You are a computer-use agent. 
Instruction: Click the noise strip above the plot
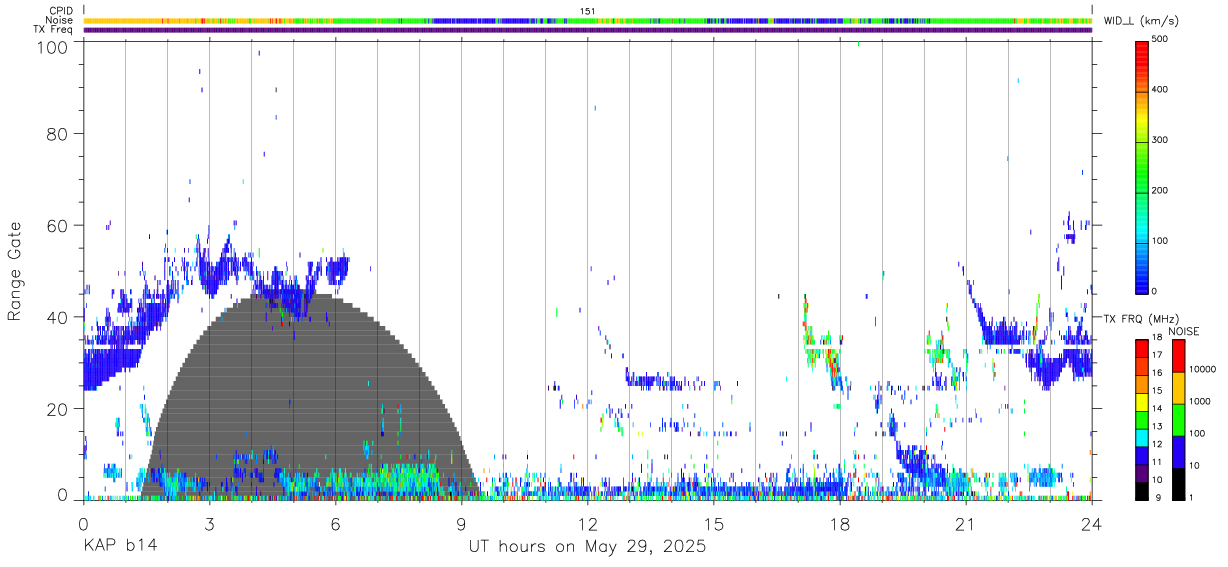pos(587,20)
